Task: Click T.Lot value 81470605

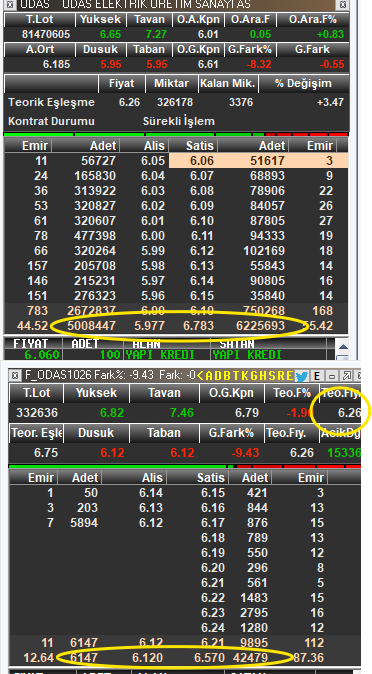Action: [x=46, y=34]
